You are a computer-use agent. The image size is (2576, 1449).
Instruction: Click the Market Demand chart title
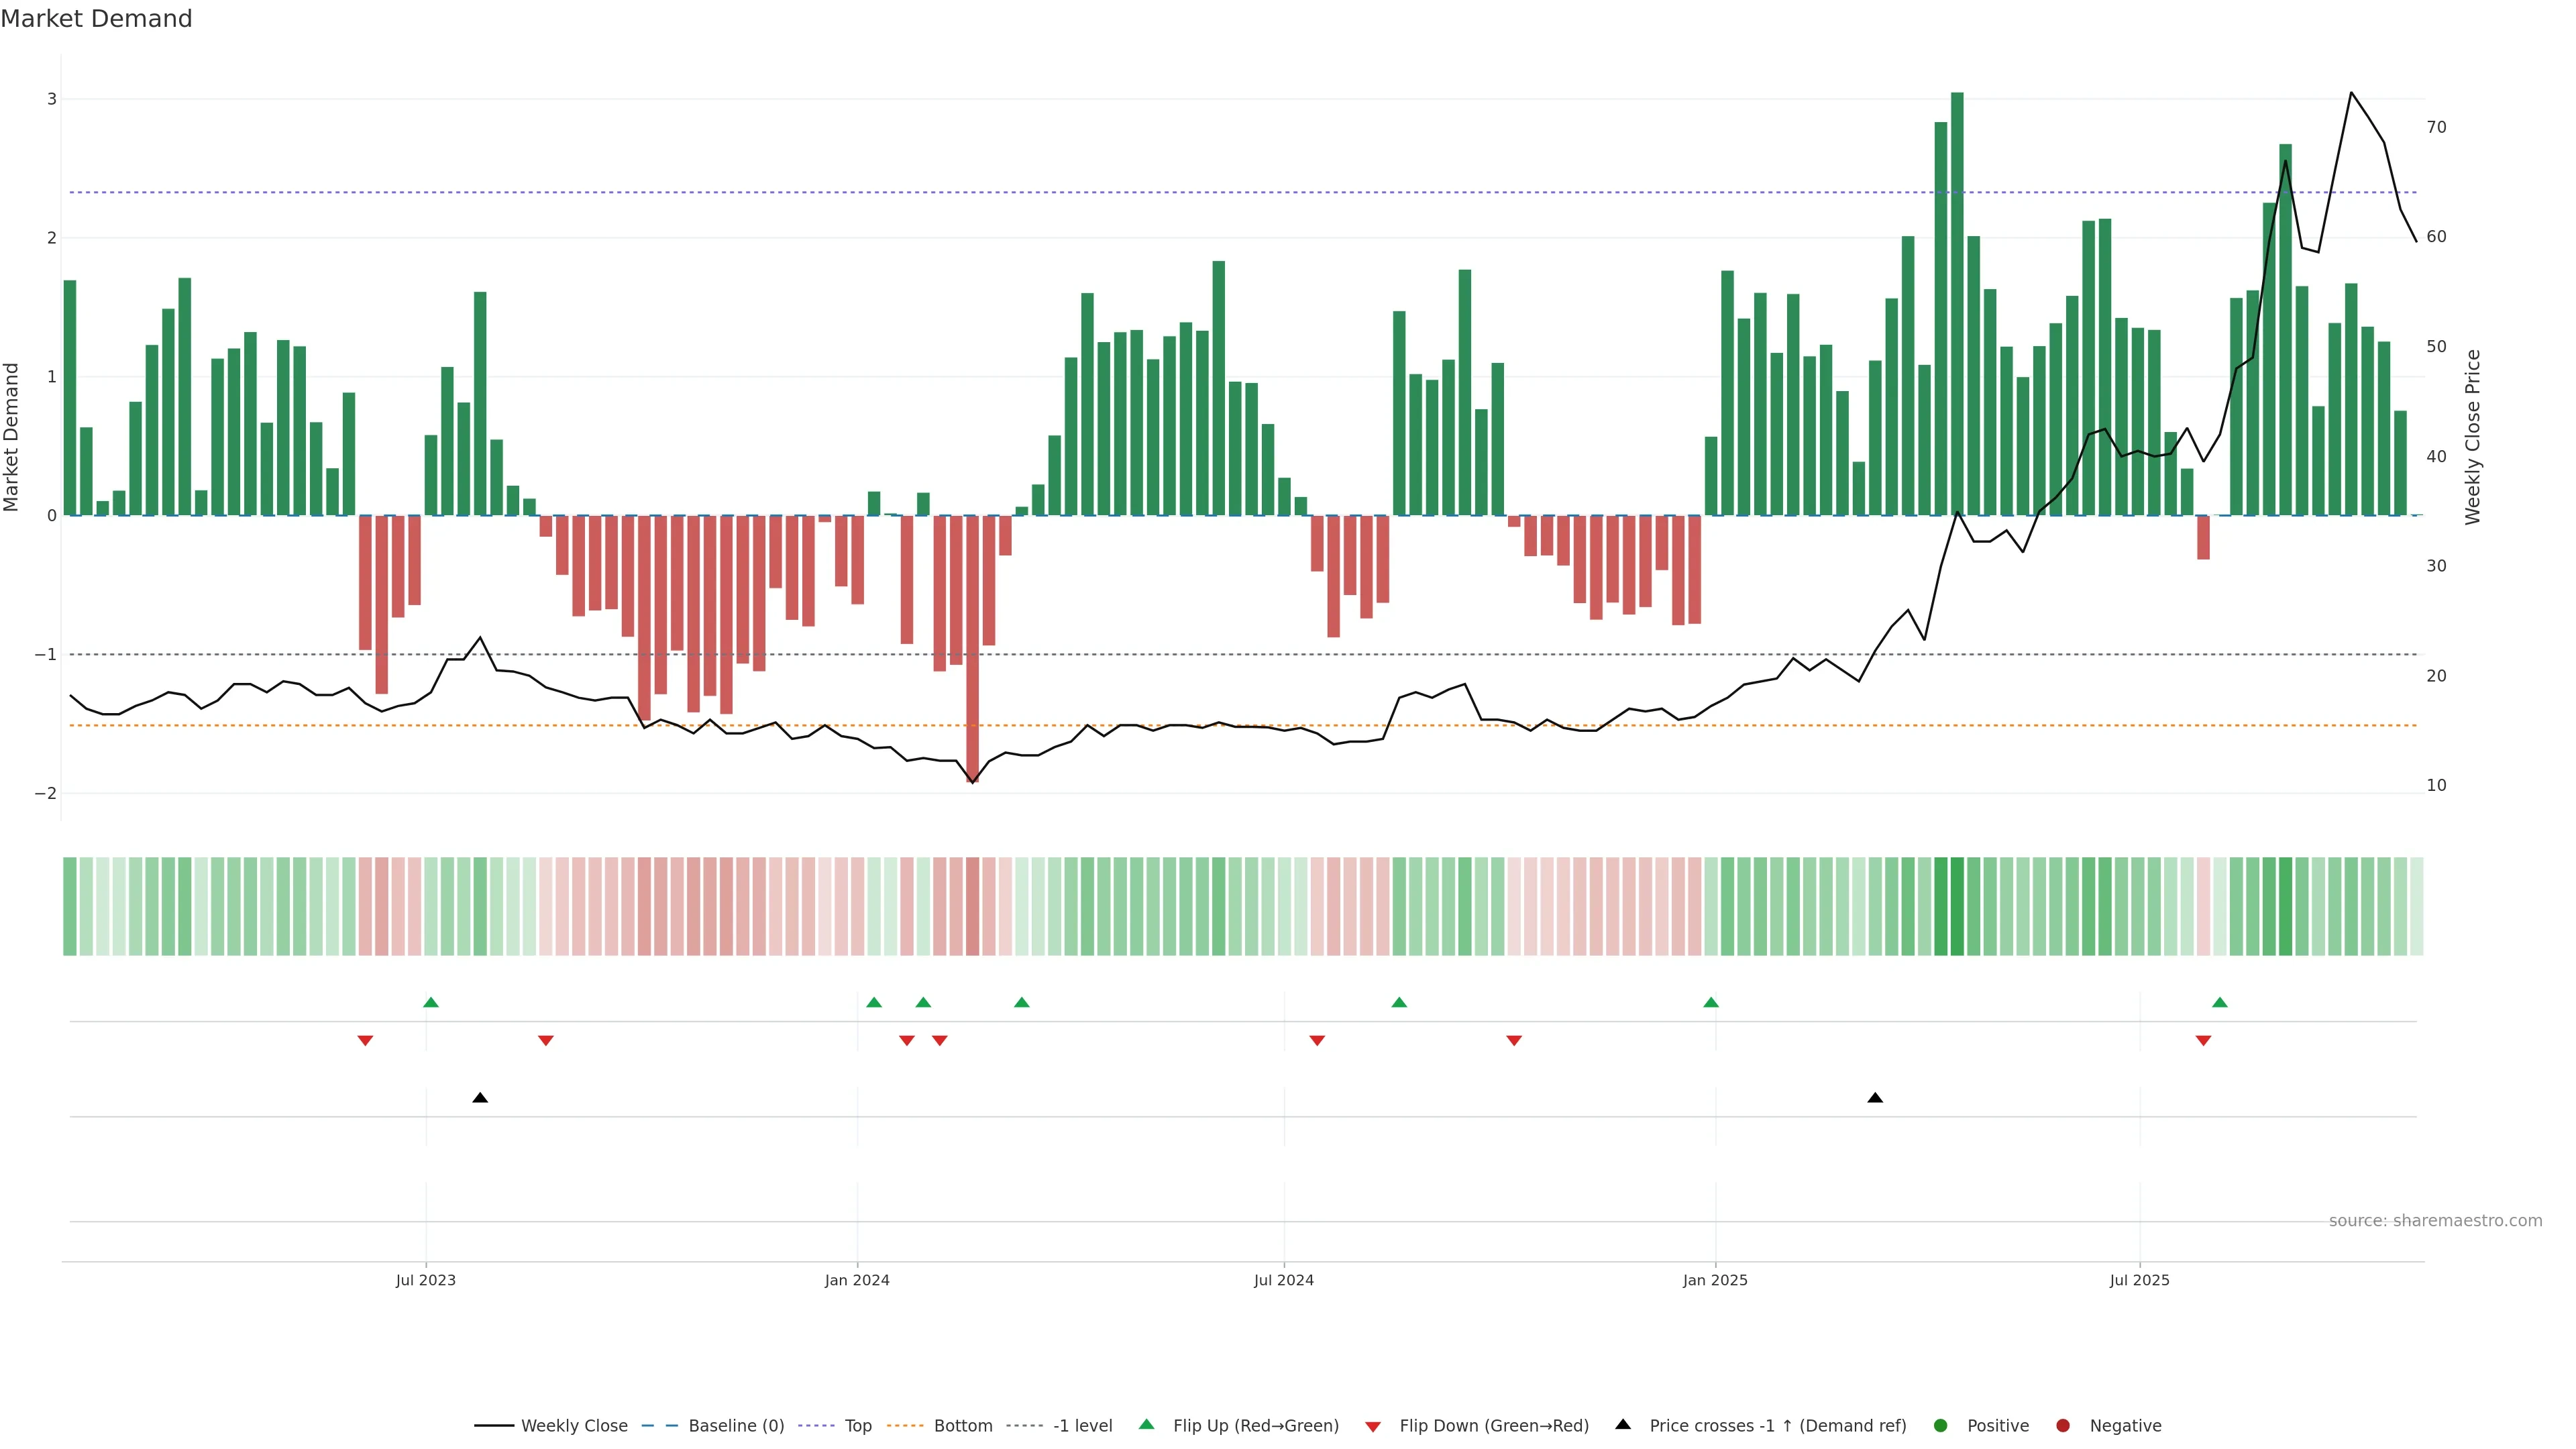[96, 19]
